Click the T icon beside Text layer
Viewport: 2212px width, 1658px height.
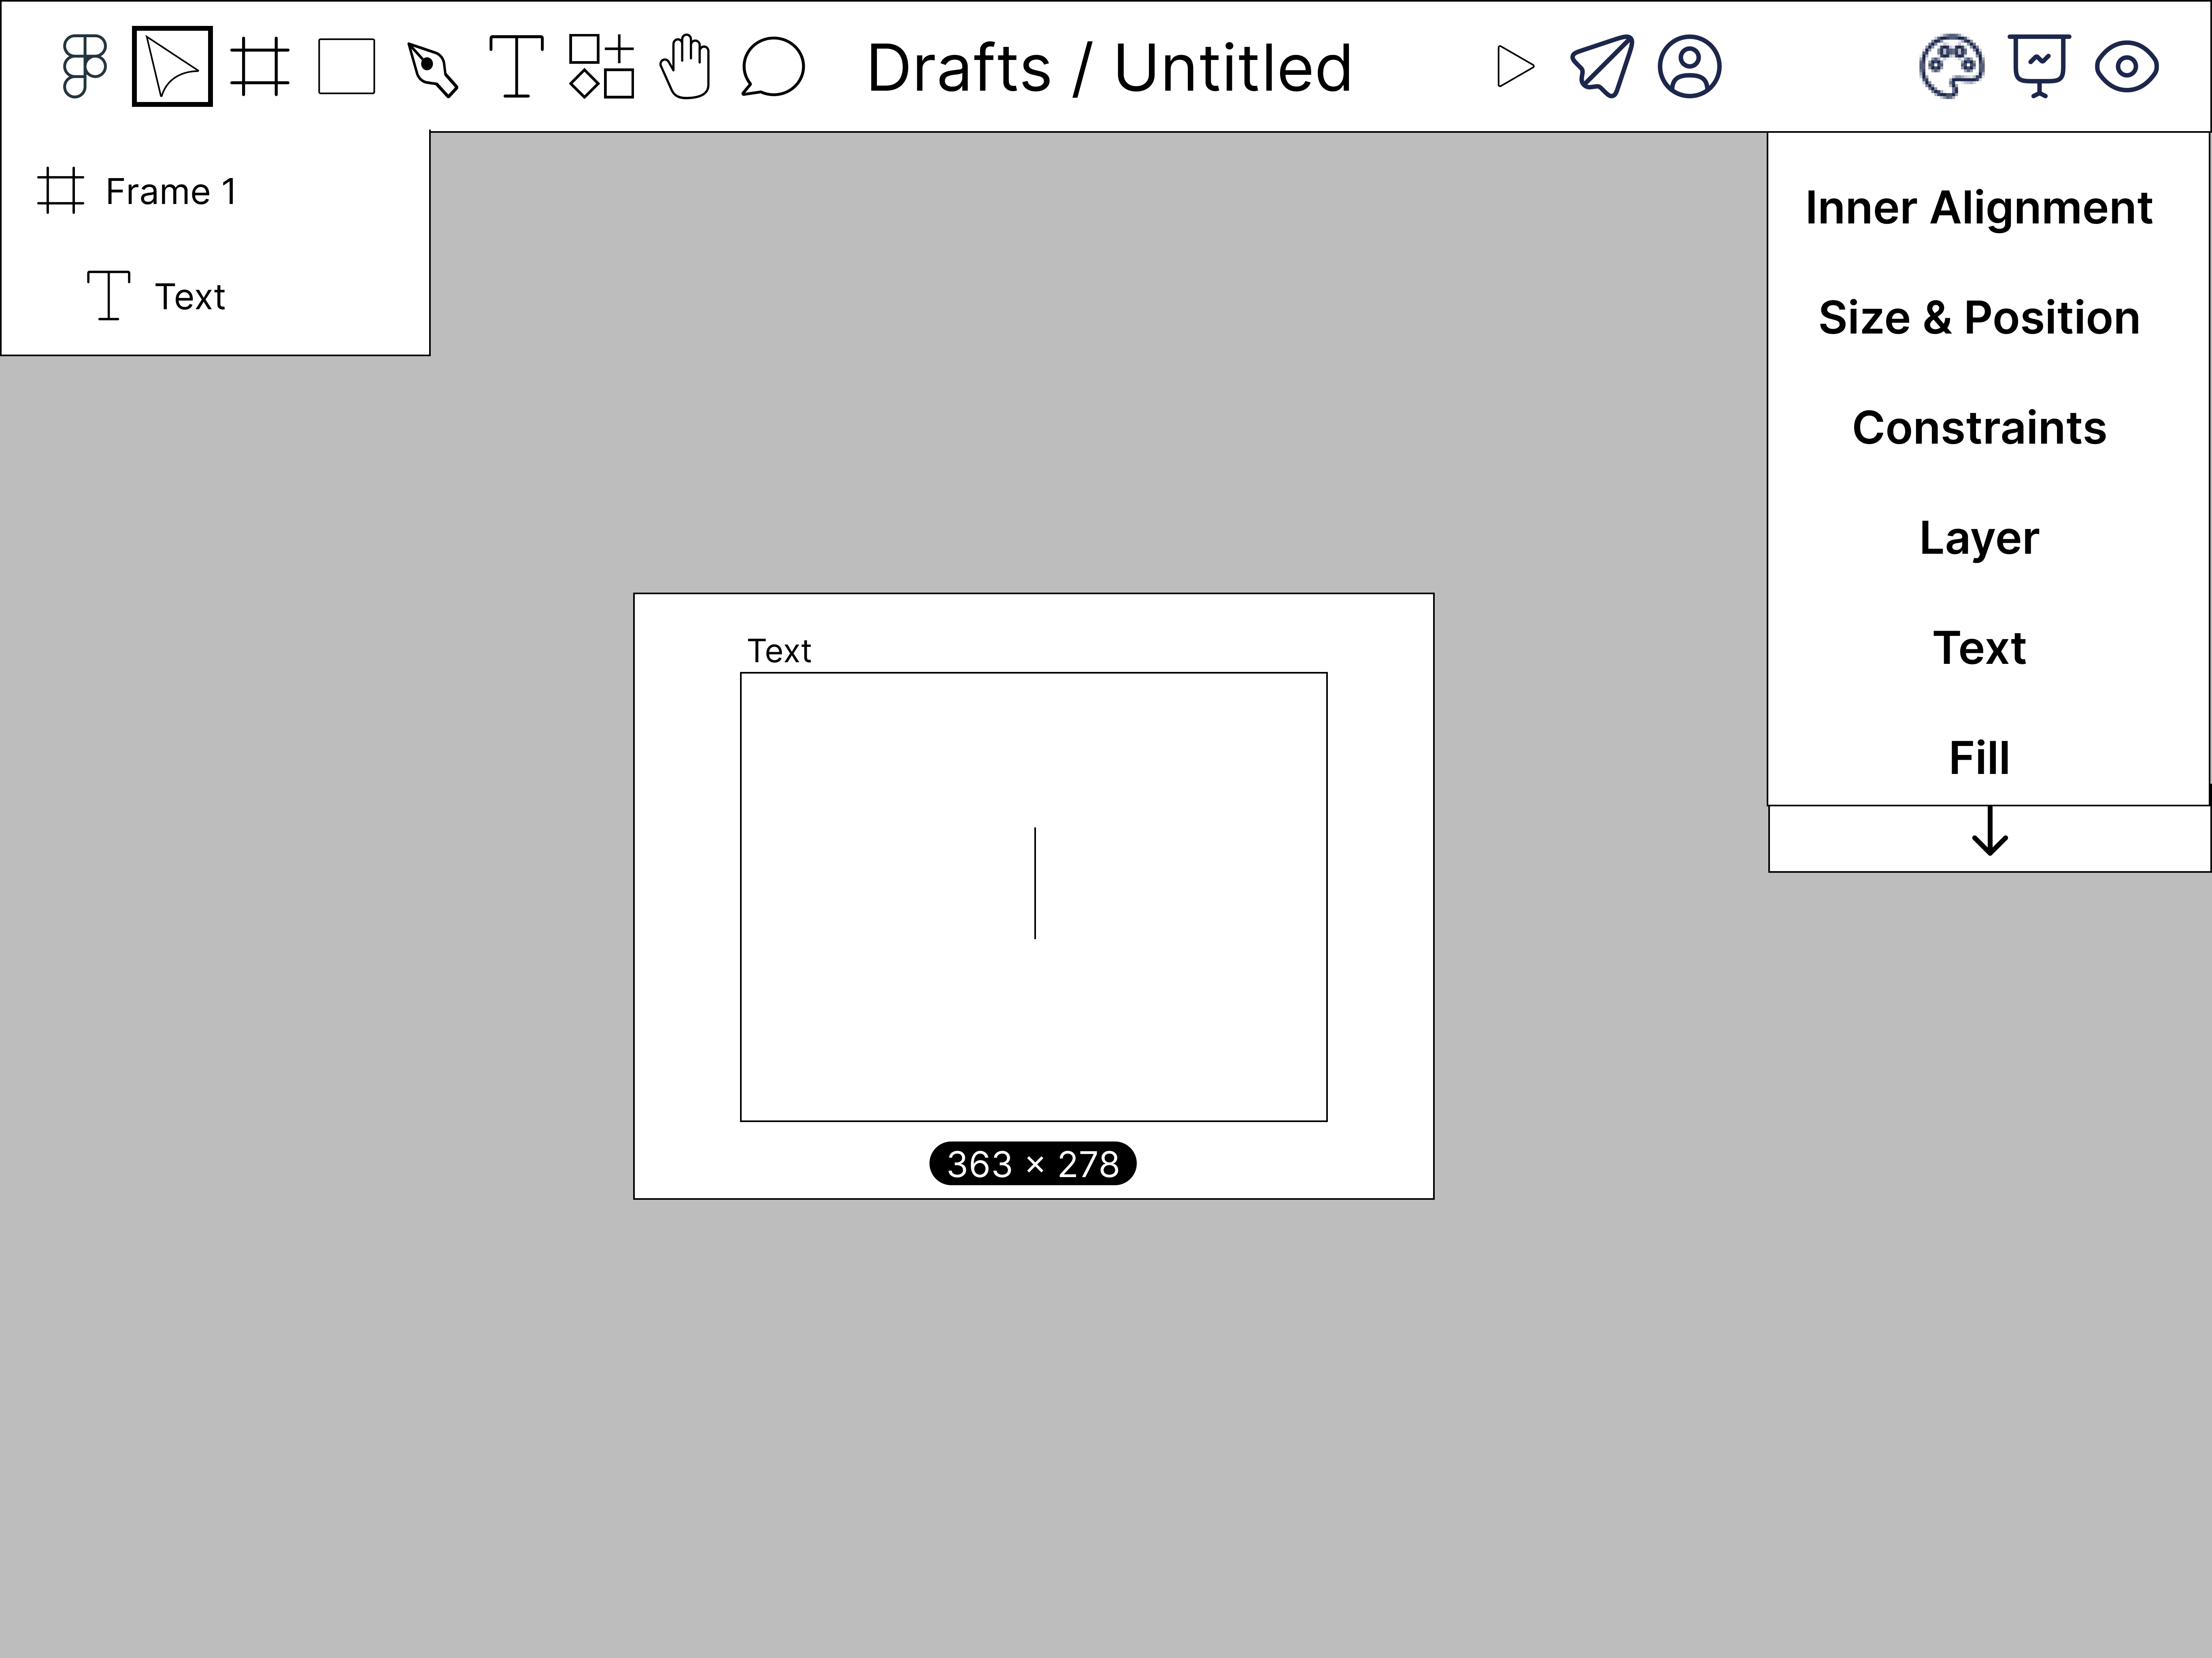point(108,296)
